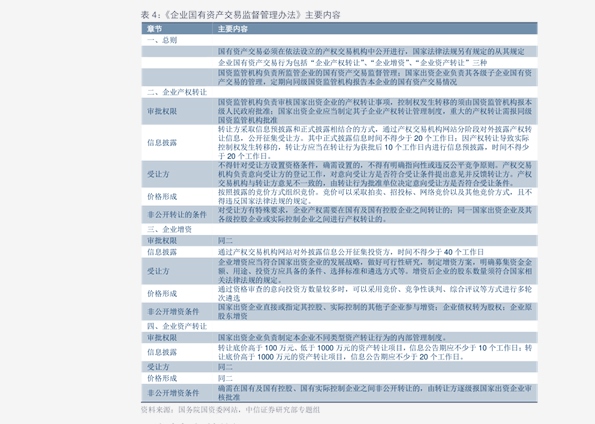Click '审批权限' beside '国资监管机构负责审核国家出资企业'
The height and width of the screenshot is (424, 595).
tap(162, 111)
